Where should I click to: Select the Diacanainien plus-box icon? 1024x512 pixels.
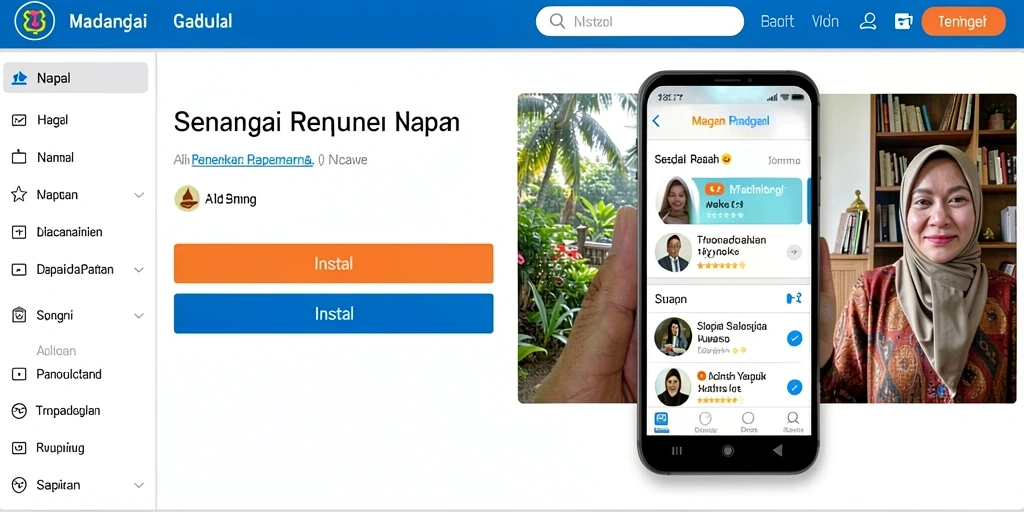[x=19, y=232]
